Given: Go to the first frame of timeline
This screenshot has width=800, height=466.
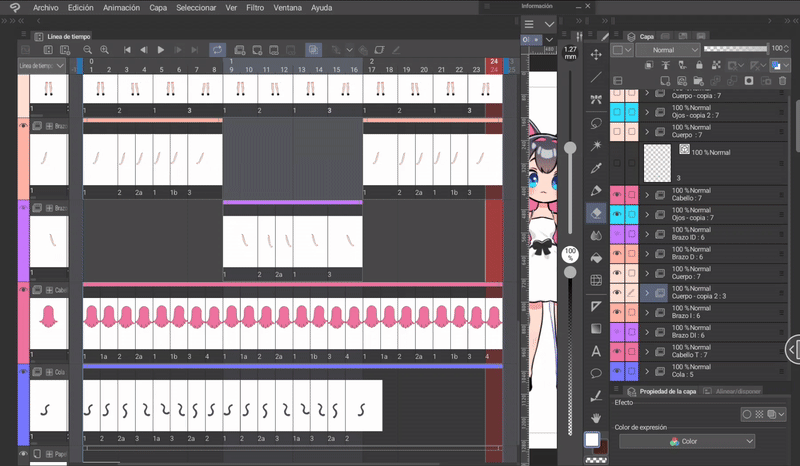Looking at the screenshot, I should [x=127, y=50].
